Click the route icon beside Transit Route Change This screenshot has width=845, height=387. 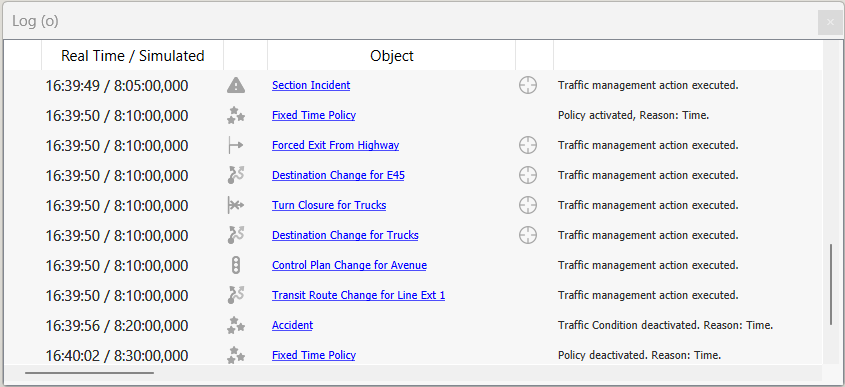pos(236,295)
